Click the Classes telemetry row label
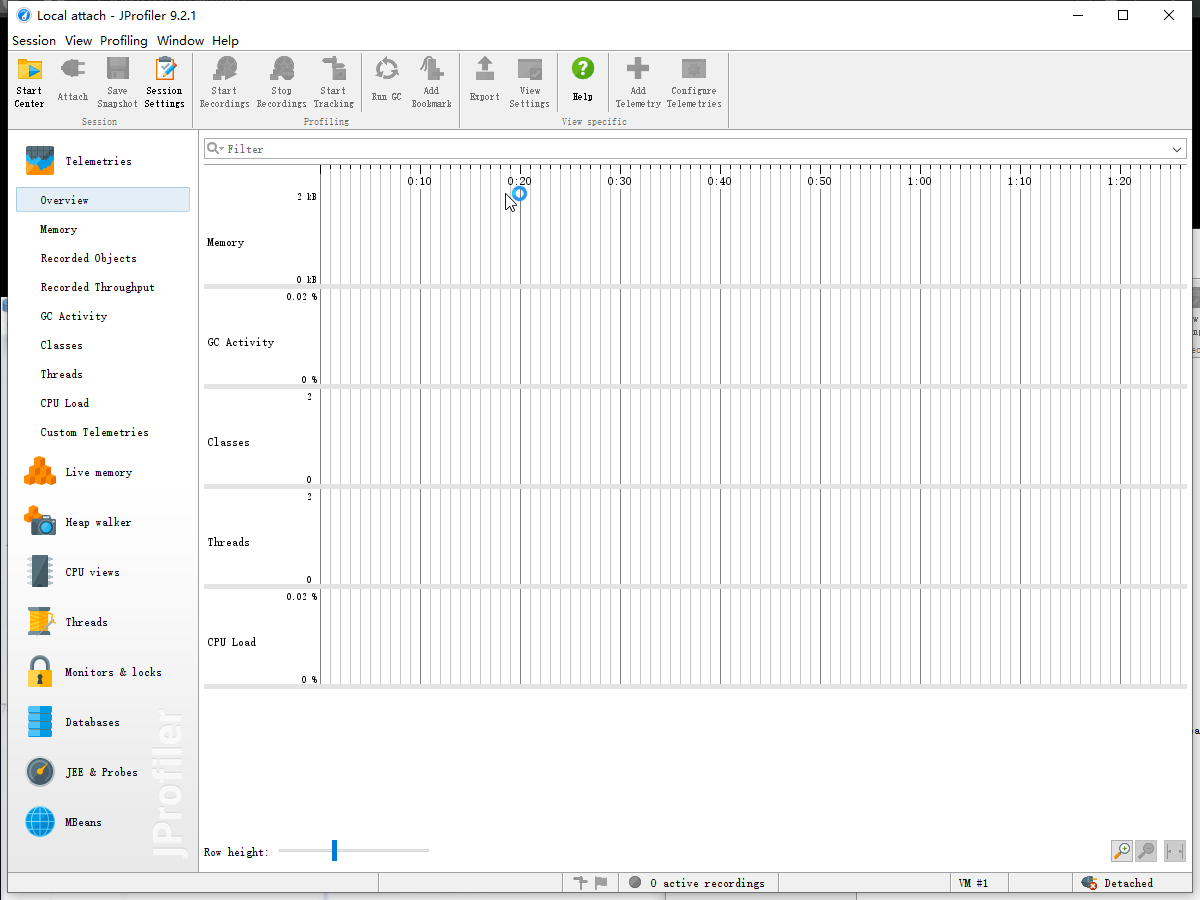 (x=228, y=442)
